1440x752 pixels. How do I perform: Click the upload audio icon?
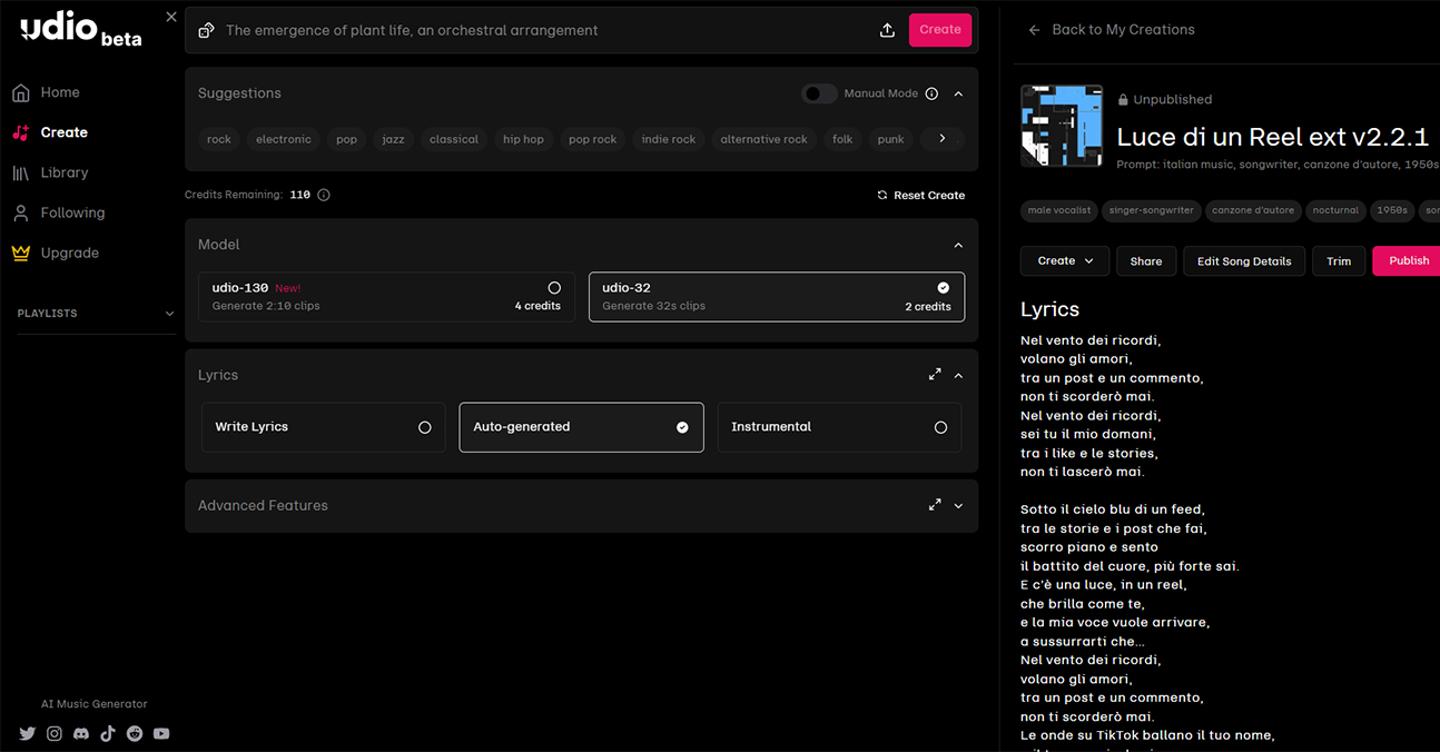click(887, 30)
